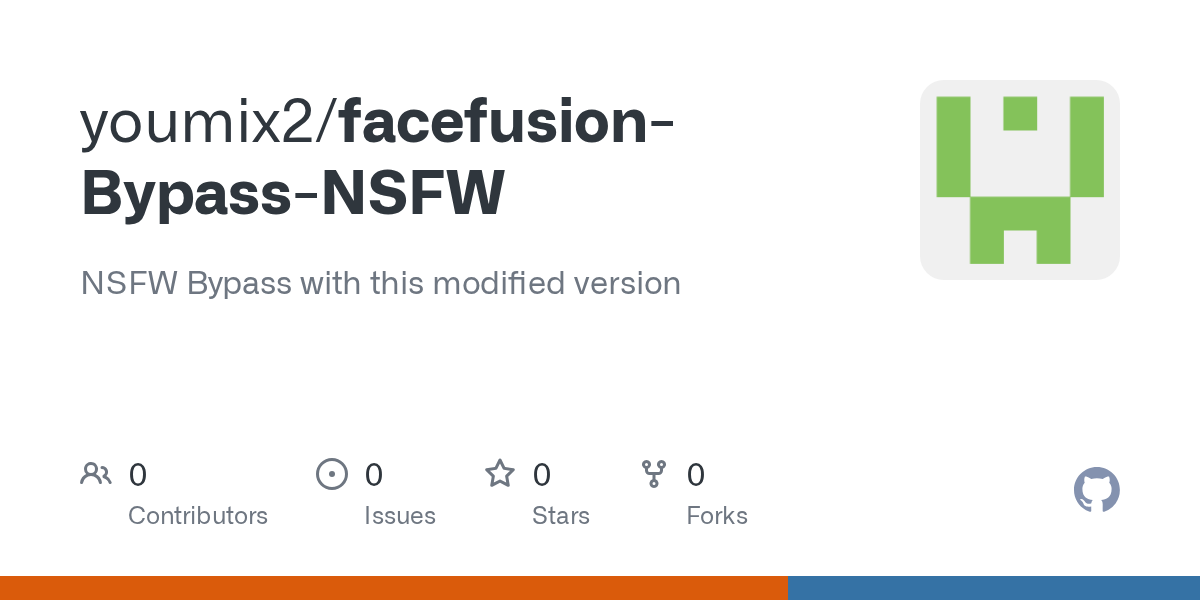Open the Issues label link

pos(400,516)
